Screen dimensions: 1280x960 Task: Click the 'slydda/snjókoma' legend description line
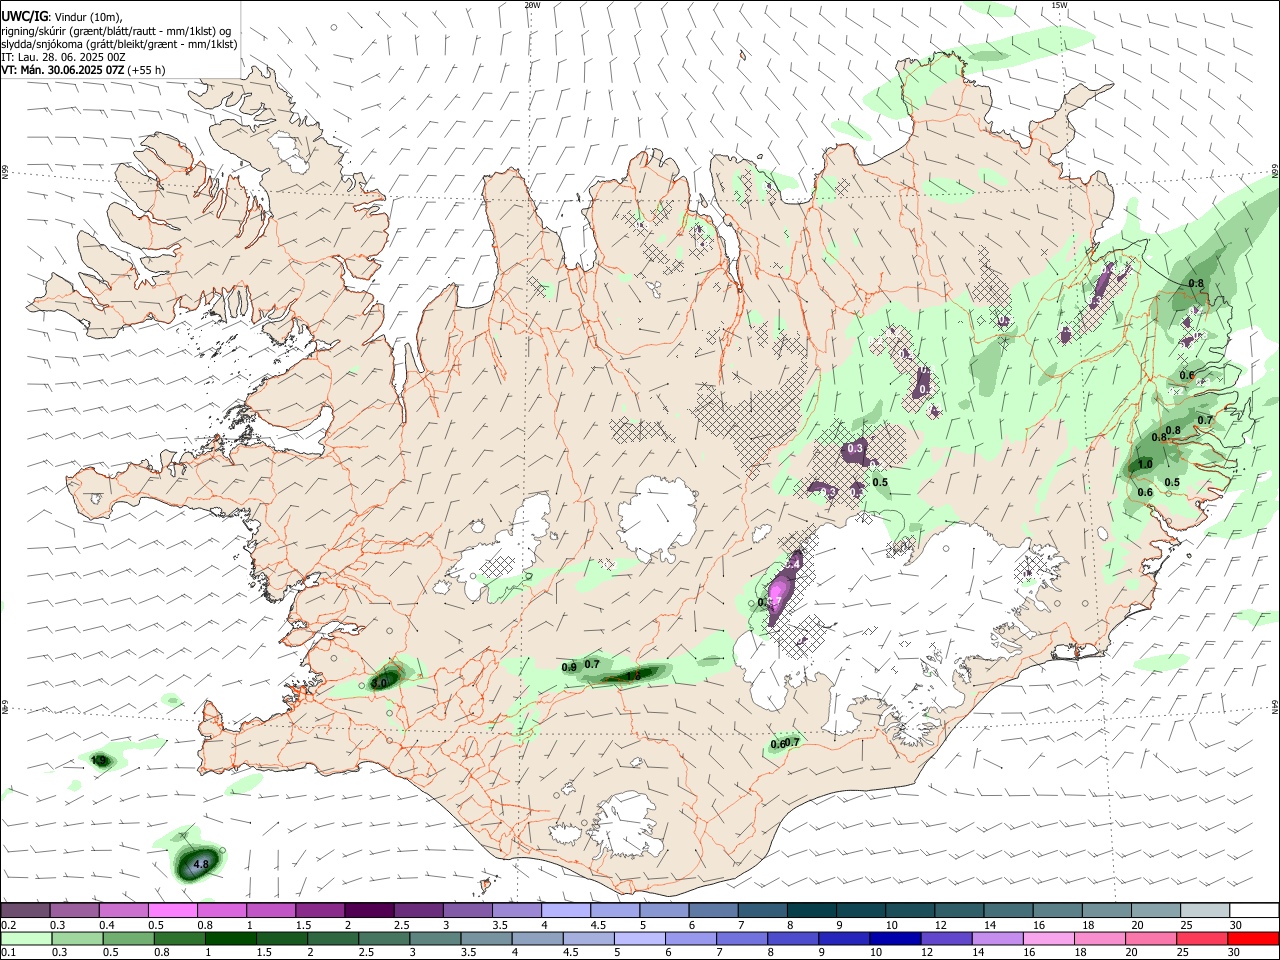[x=119, y=44]
